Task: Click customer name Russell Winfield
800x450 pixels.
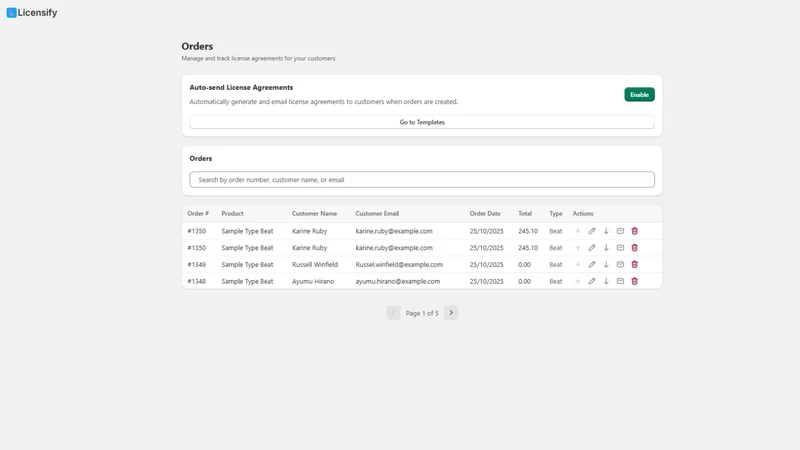Action: [x=315, y=264]
